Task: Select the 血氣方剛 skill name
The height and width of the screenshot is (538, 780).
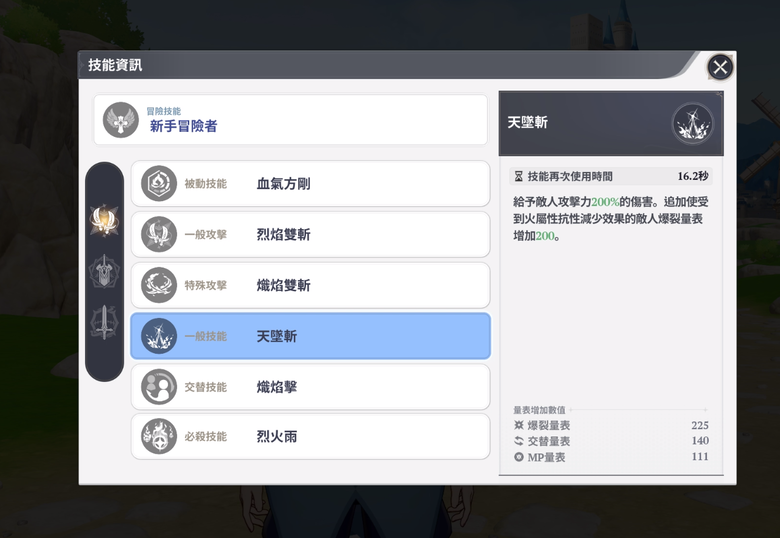Action: (284, 183)
